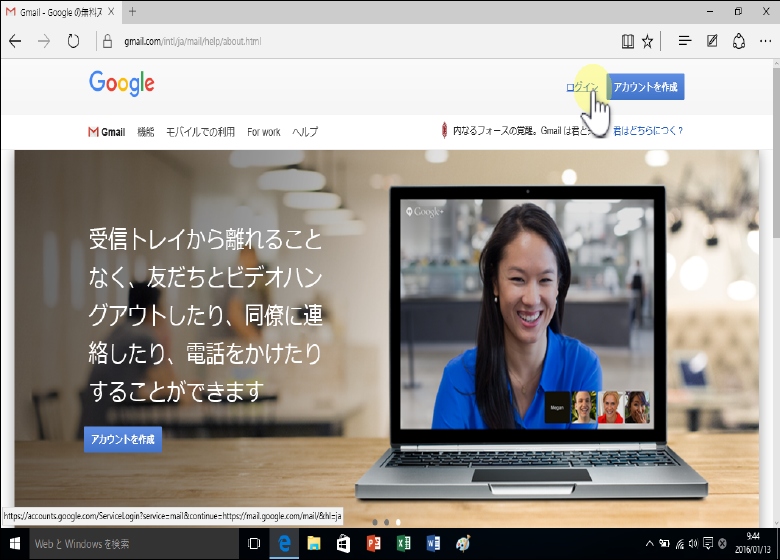Screen dimensions: 780x560
Task: Close the Gmail browser tab
Action: pyautogui.click(x=111, y=11)
